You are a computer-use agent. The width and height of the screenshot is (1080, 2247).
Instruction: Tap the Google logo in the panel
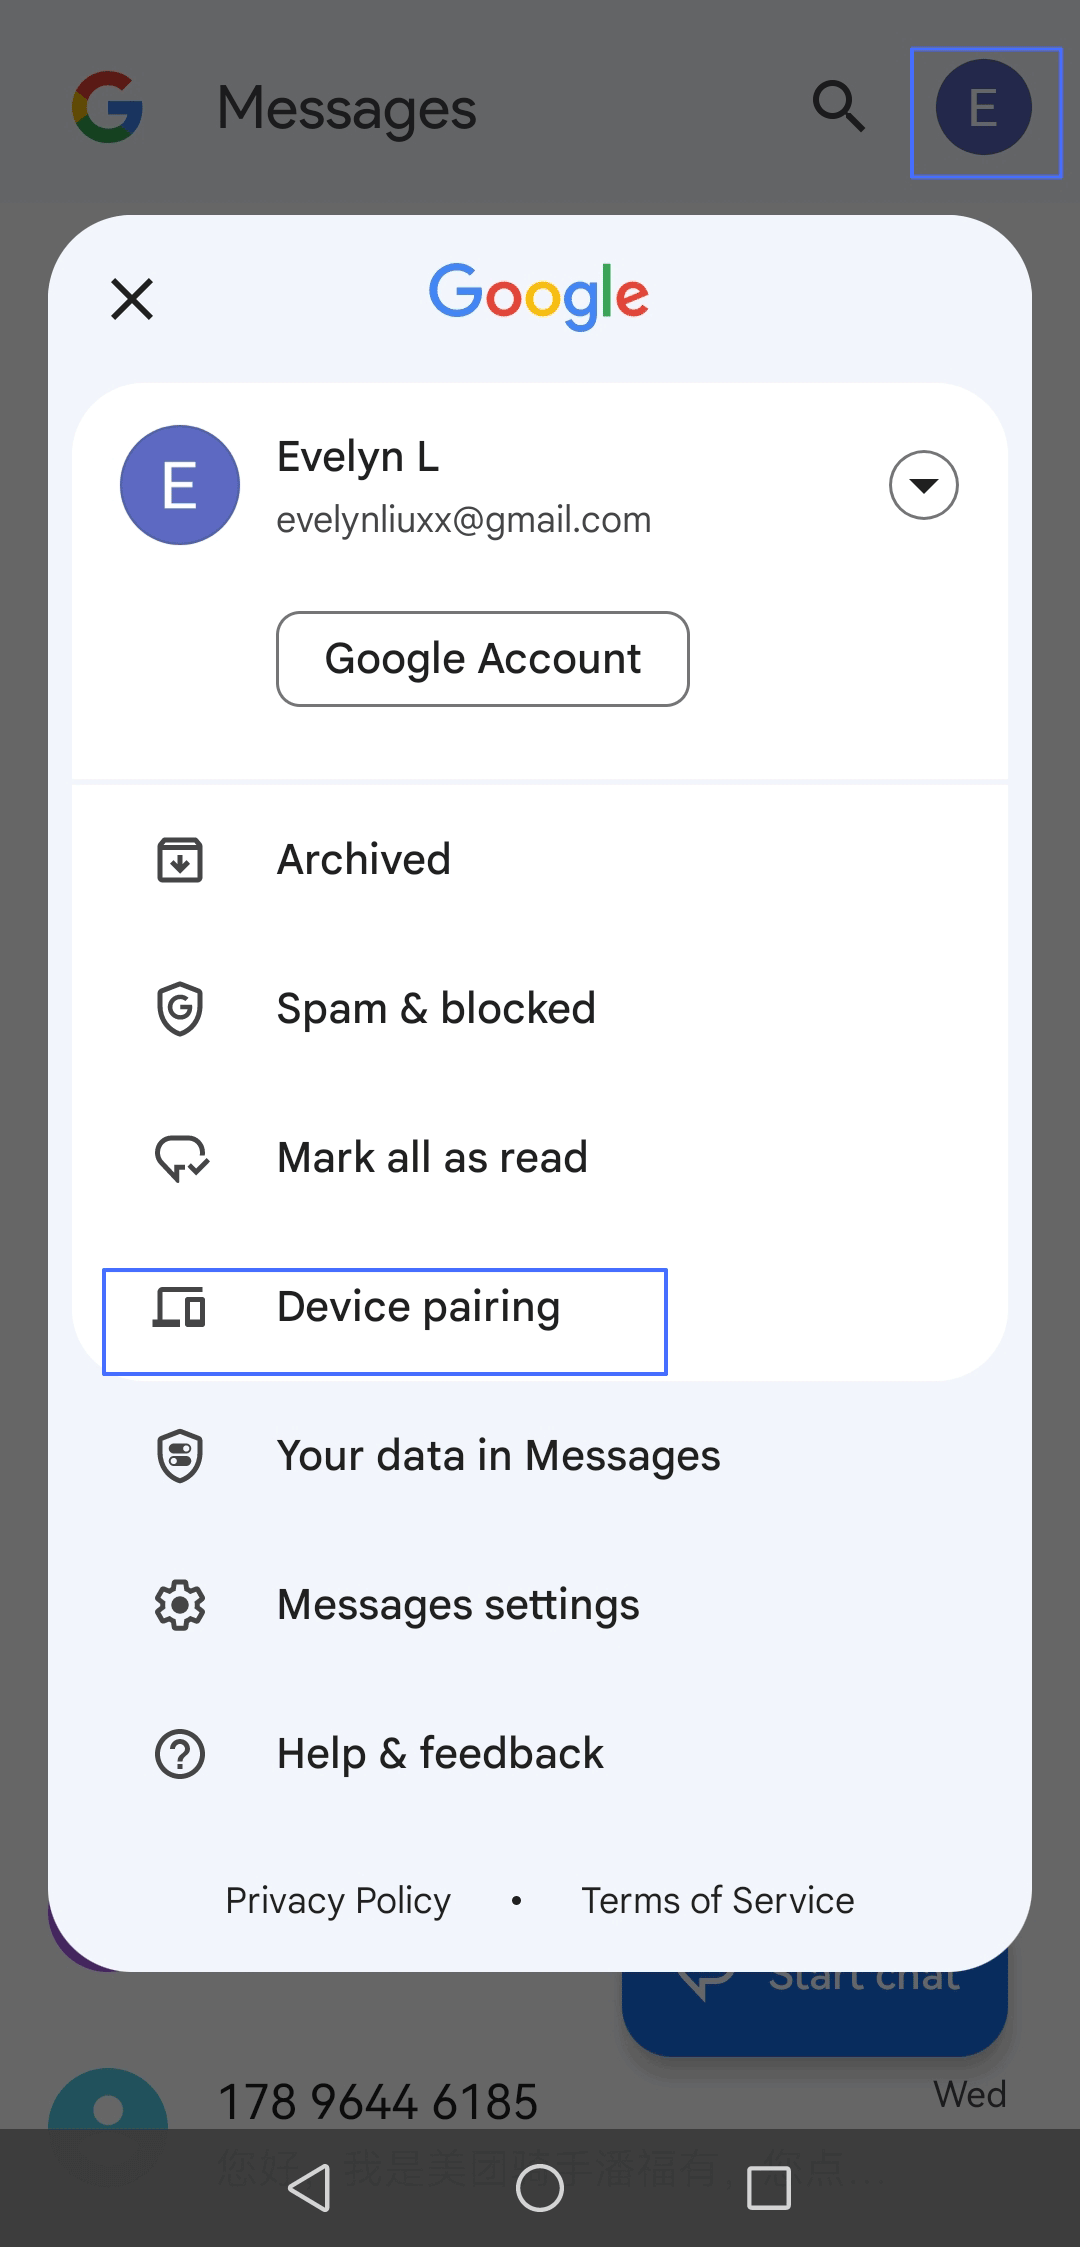538,294
